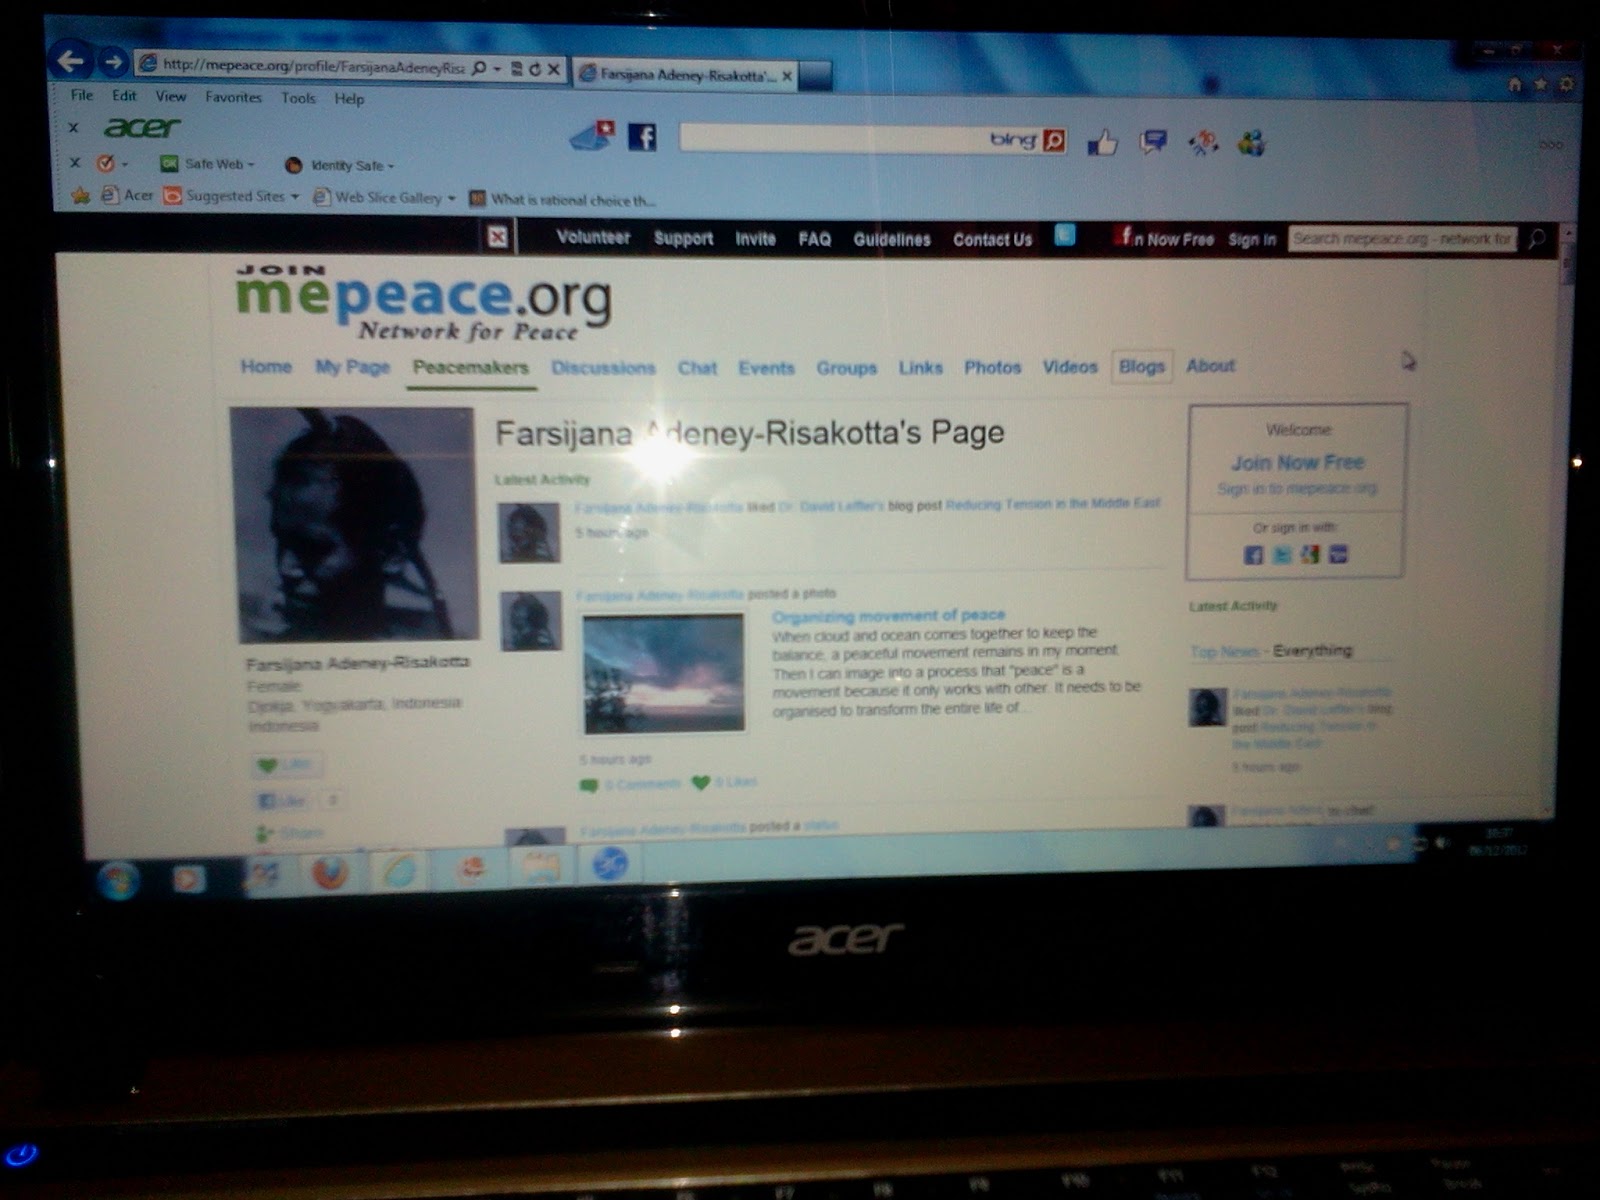Stop loading with the address bar X icon
This screenshot has height=1200, width=1600.
(x=553, y=69)
